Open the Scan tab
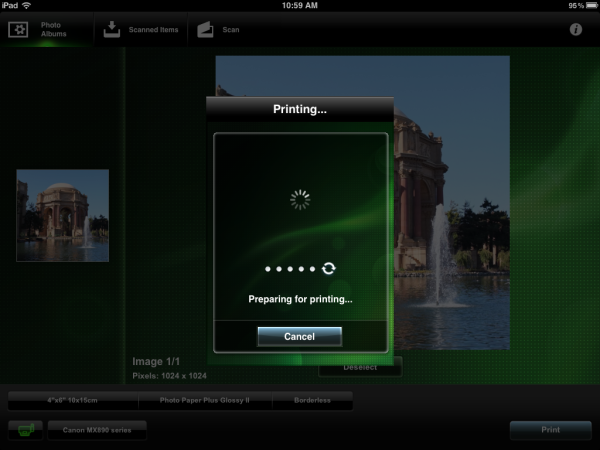 [x=218, y=29]
